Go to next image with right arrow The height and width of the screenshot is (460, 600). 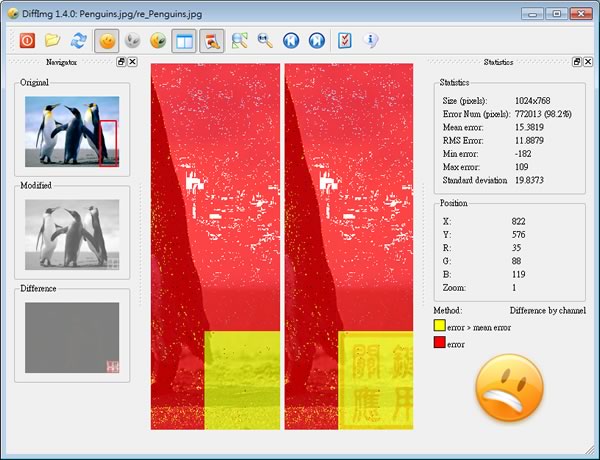pyautogui.click(x=317, y=41)
